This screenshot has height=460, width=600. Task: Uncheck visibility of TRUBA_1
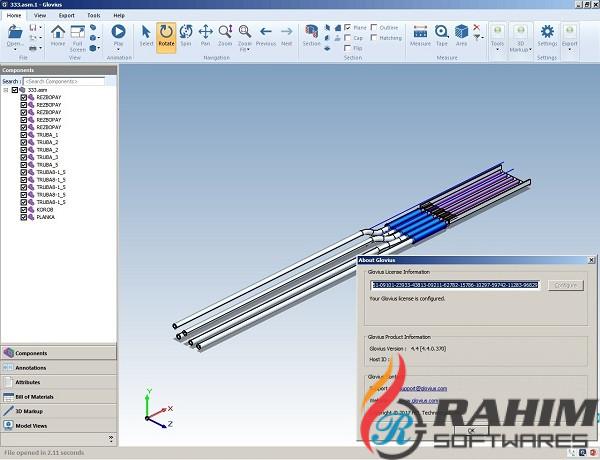coord(23,135)
